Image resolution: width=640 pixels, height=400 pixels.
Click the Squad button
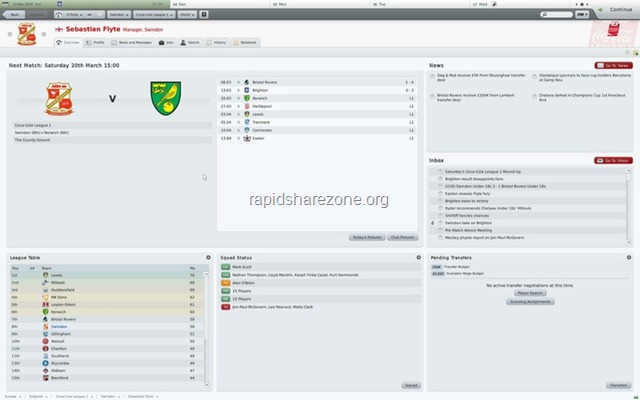[x=411, y=385]
